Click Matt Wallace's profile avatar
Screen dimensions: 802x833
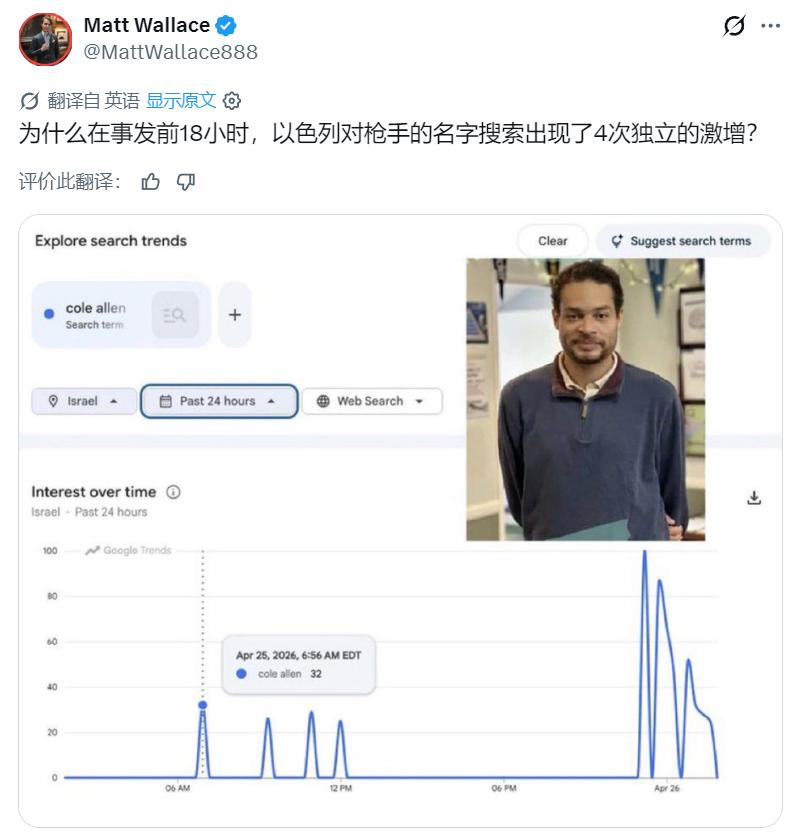(46, 39)
